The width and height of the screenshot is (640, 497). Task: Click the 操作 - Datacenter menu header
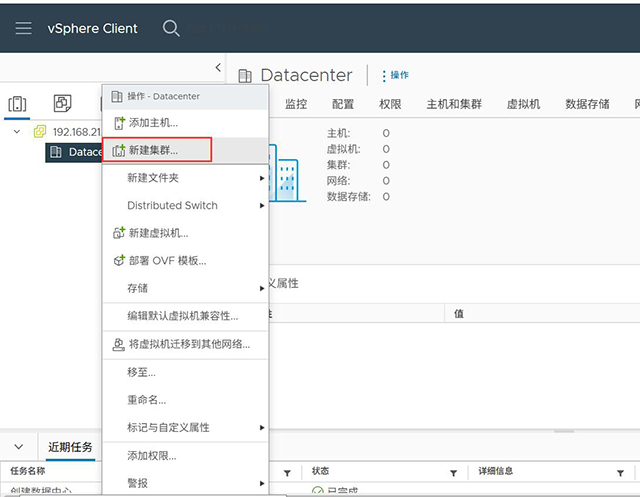pyautogui.click(x=185, y=96)
